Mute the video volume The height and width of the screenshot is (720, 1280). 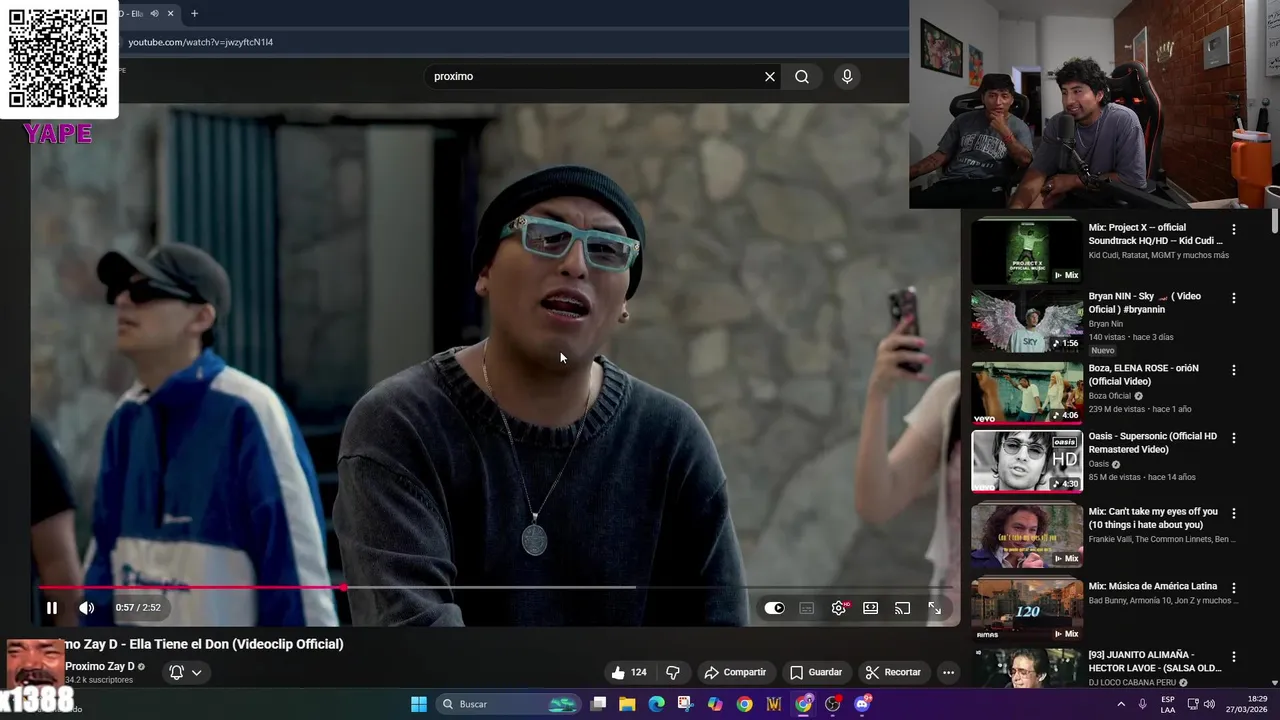87,607
